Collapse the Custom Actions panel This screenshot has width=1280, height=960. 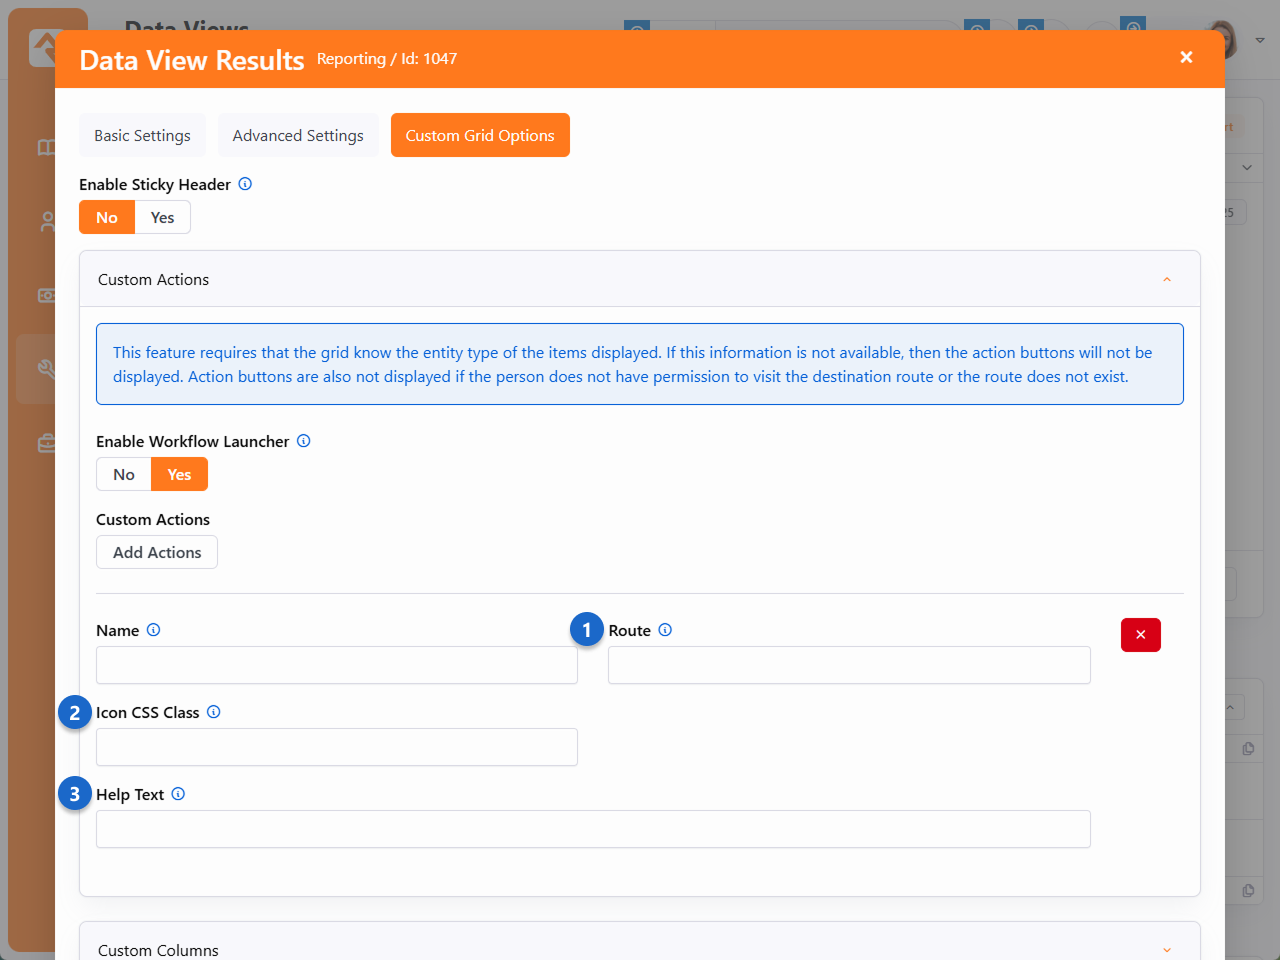click(x=1166, y=280)
